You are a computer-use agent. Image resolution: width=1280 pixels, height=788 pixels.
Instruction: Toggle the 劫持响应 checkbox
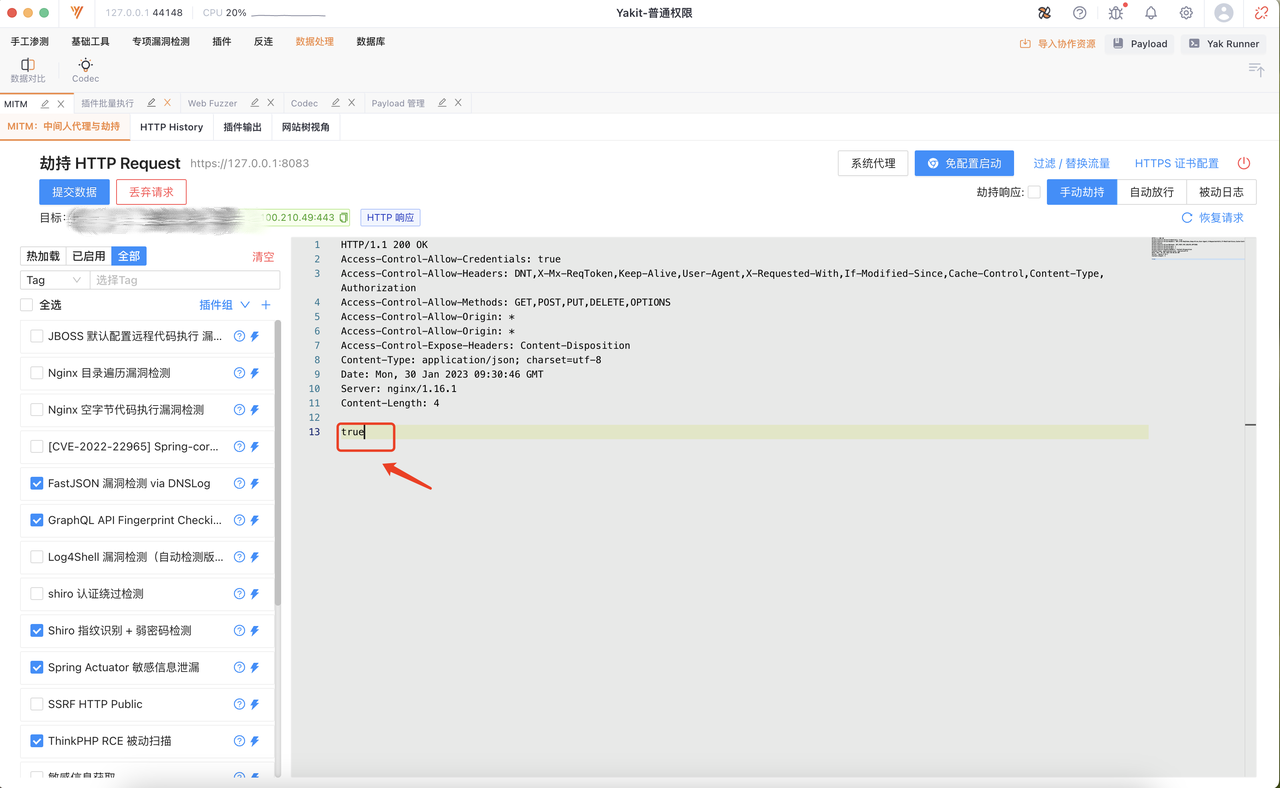click(x=1034, y=192)
